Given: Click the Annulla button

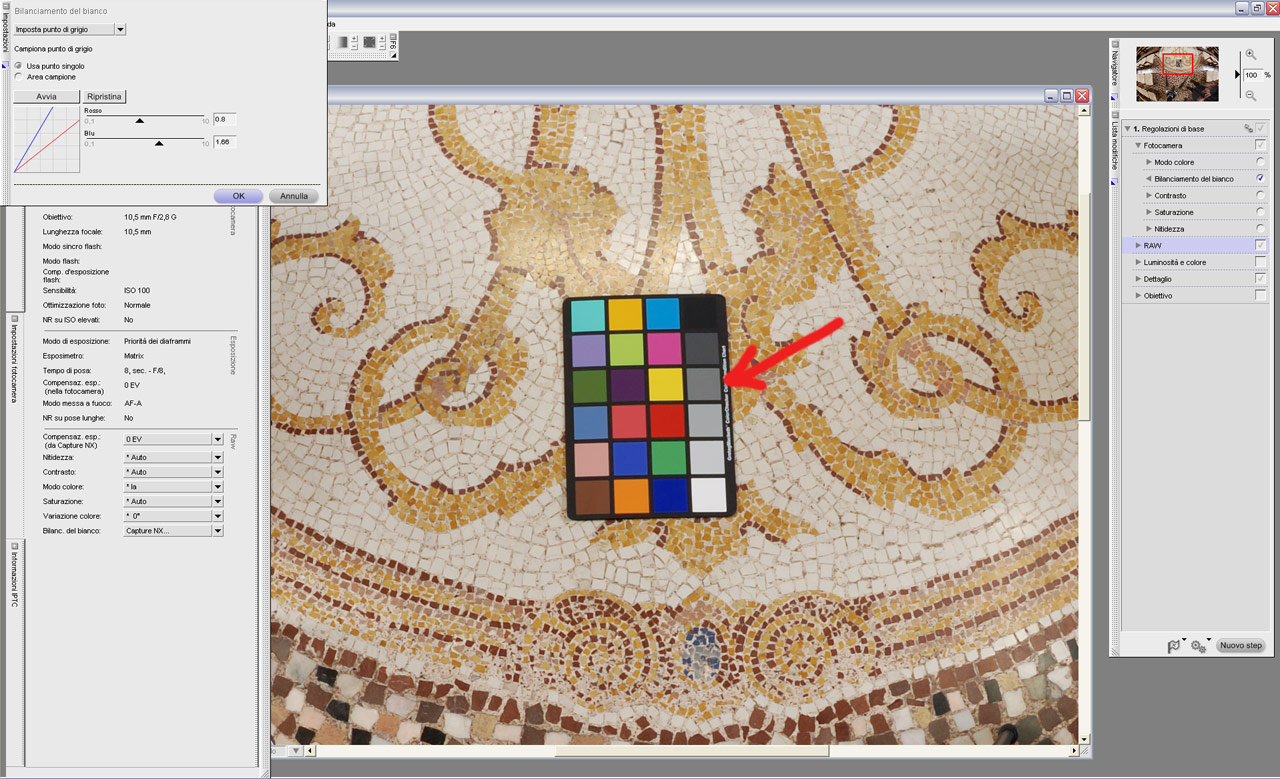Looking at the screenshot, I should pos(294,196).
